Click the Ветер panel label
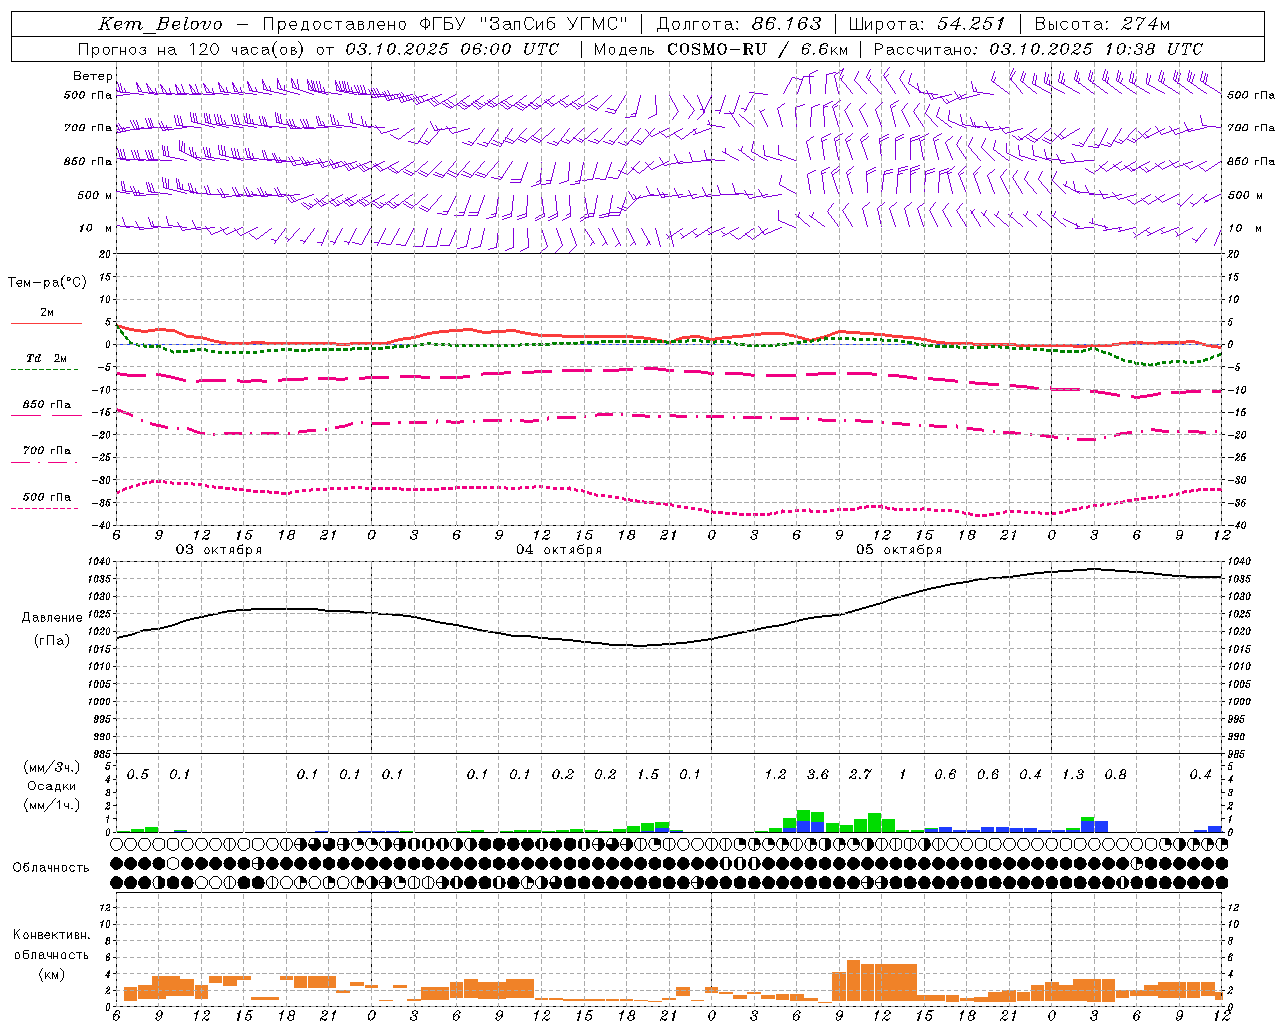1280x1024 pixels. tap(93, 76)
